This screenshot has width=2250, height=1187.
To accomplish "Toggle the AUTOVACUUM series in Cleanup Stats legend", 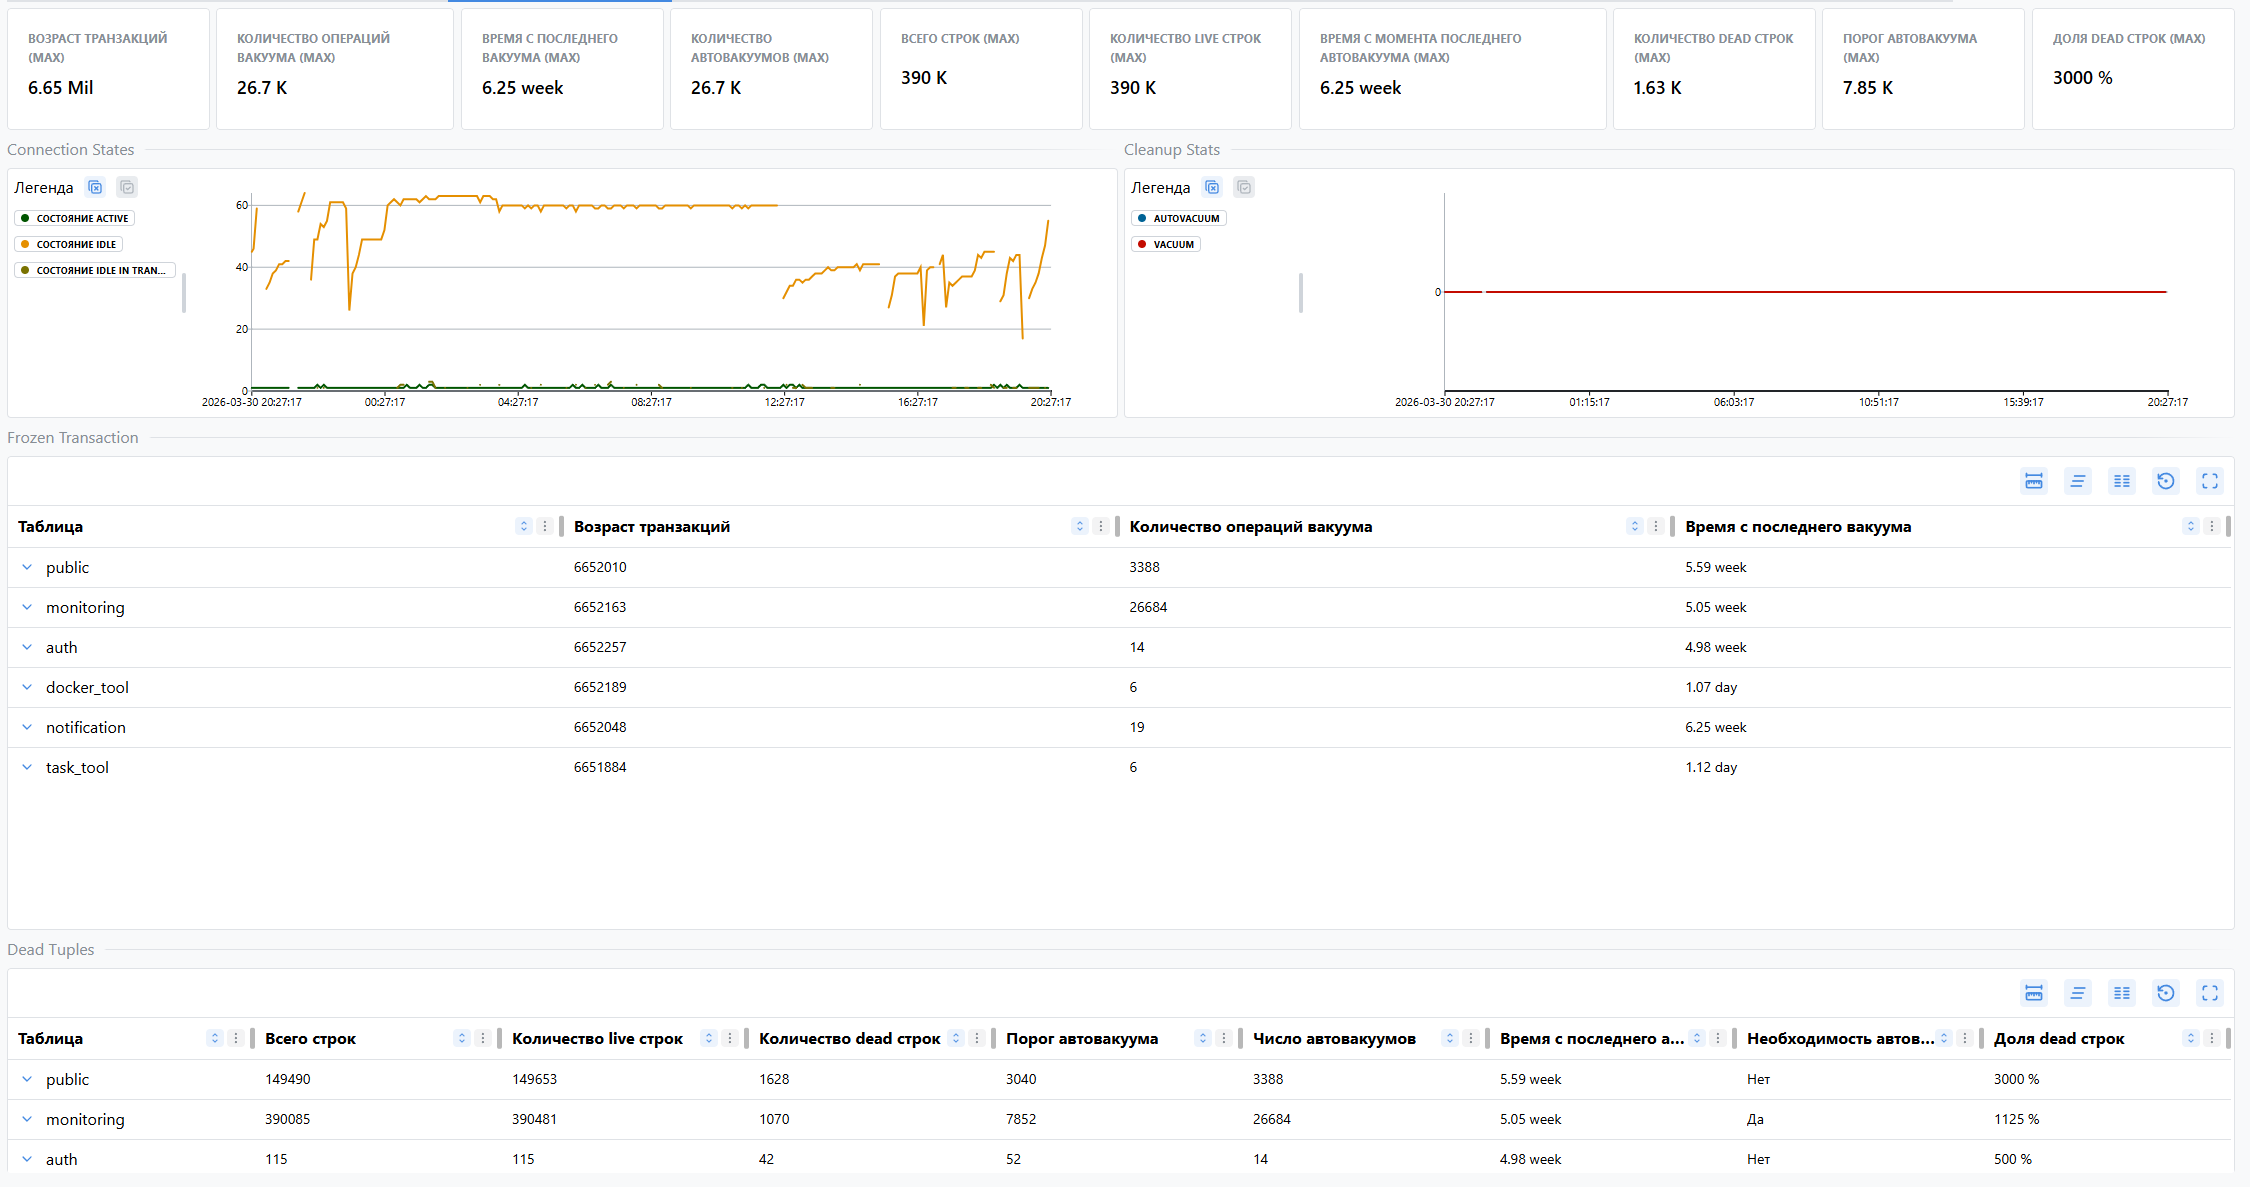I will tap(1181, 218).
